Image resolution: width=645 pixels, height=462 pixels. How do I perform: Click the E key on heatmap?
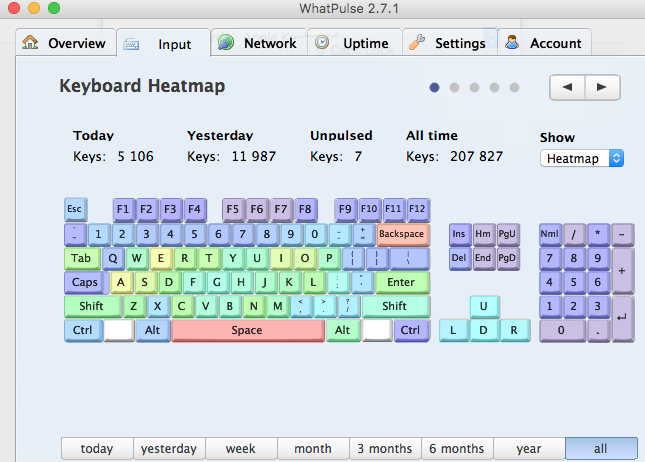coord(161,258)
